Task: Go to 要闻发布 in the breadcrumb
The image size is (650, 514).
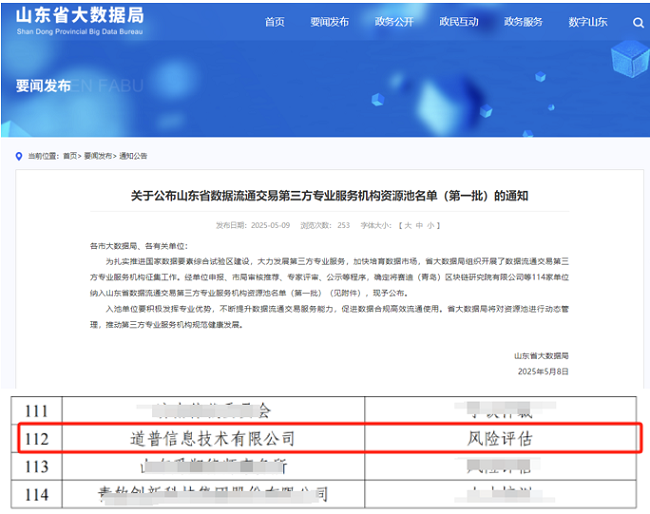Action: coord(98,156)
